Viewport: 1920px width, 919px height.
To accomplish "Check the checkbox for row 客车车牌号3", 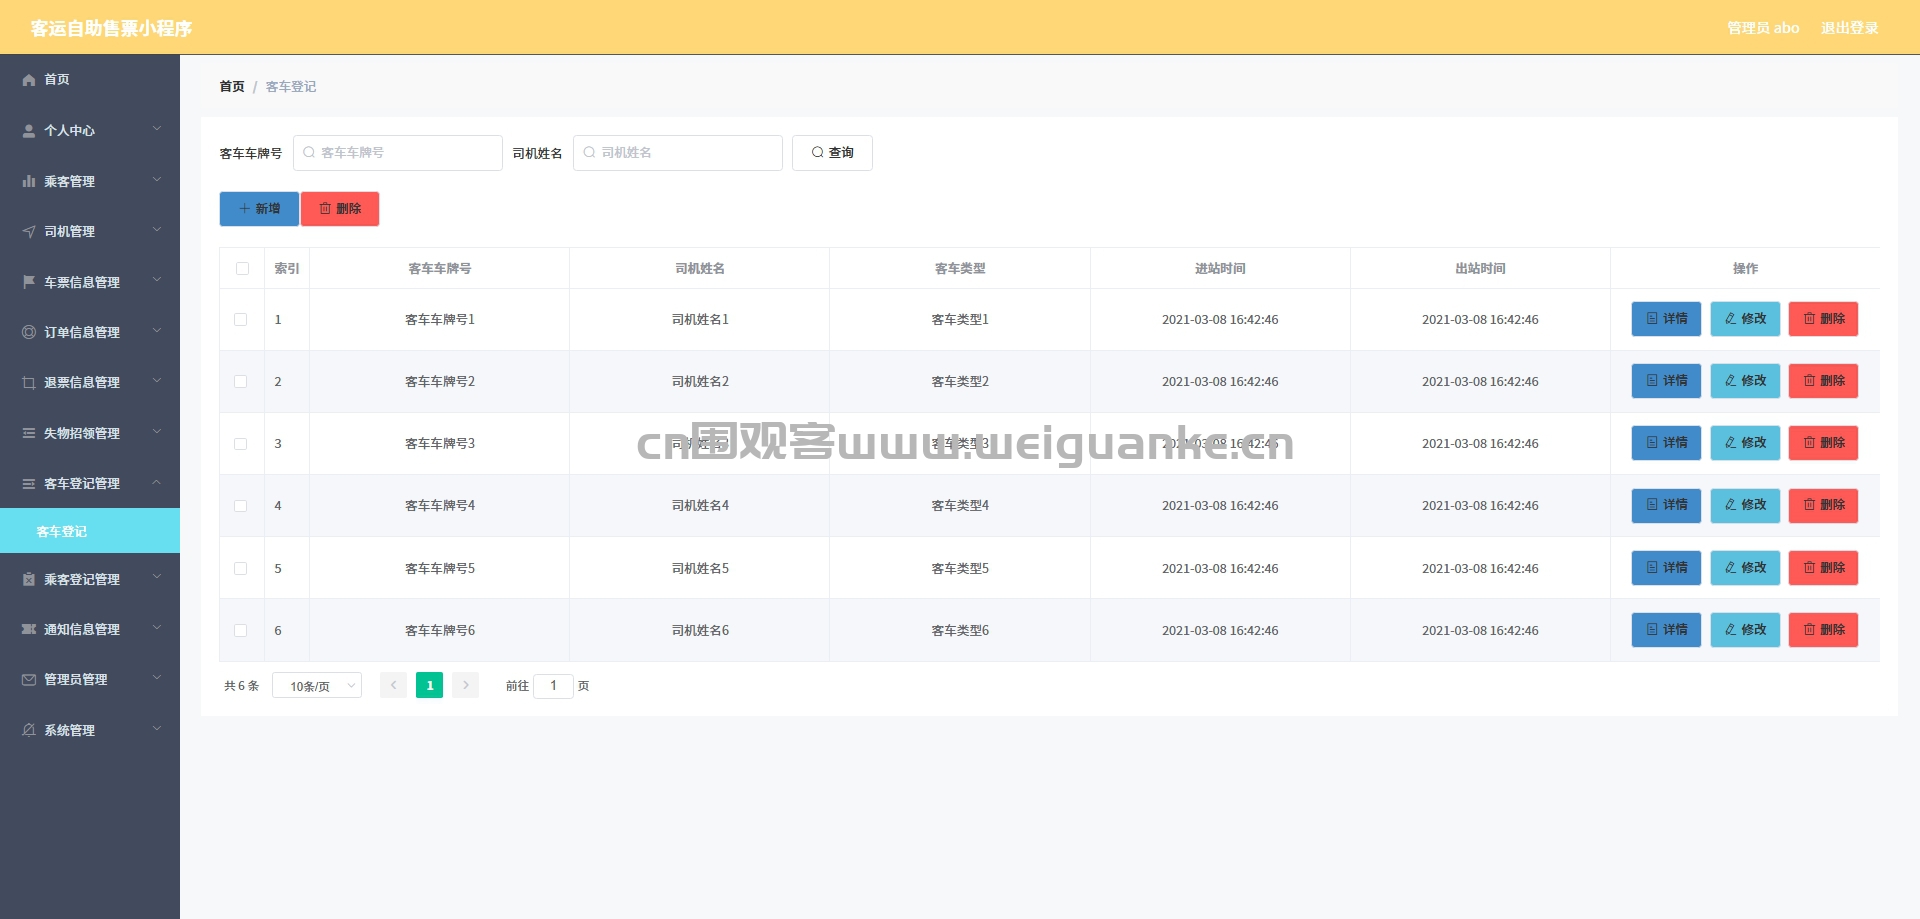I will tap(240, 443).
